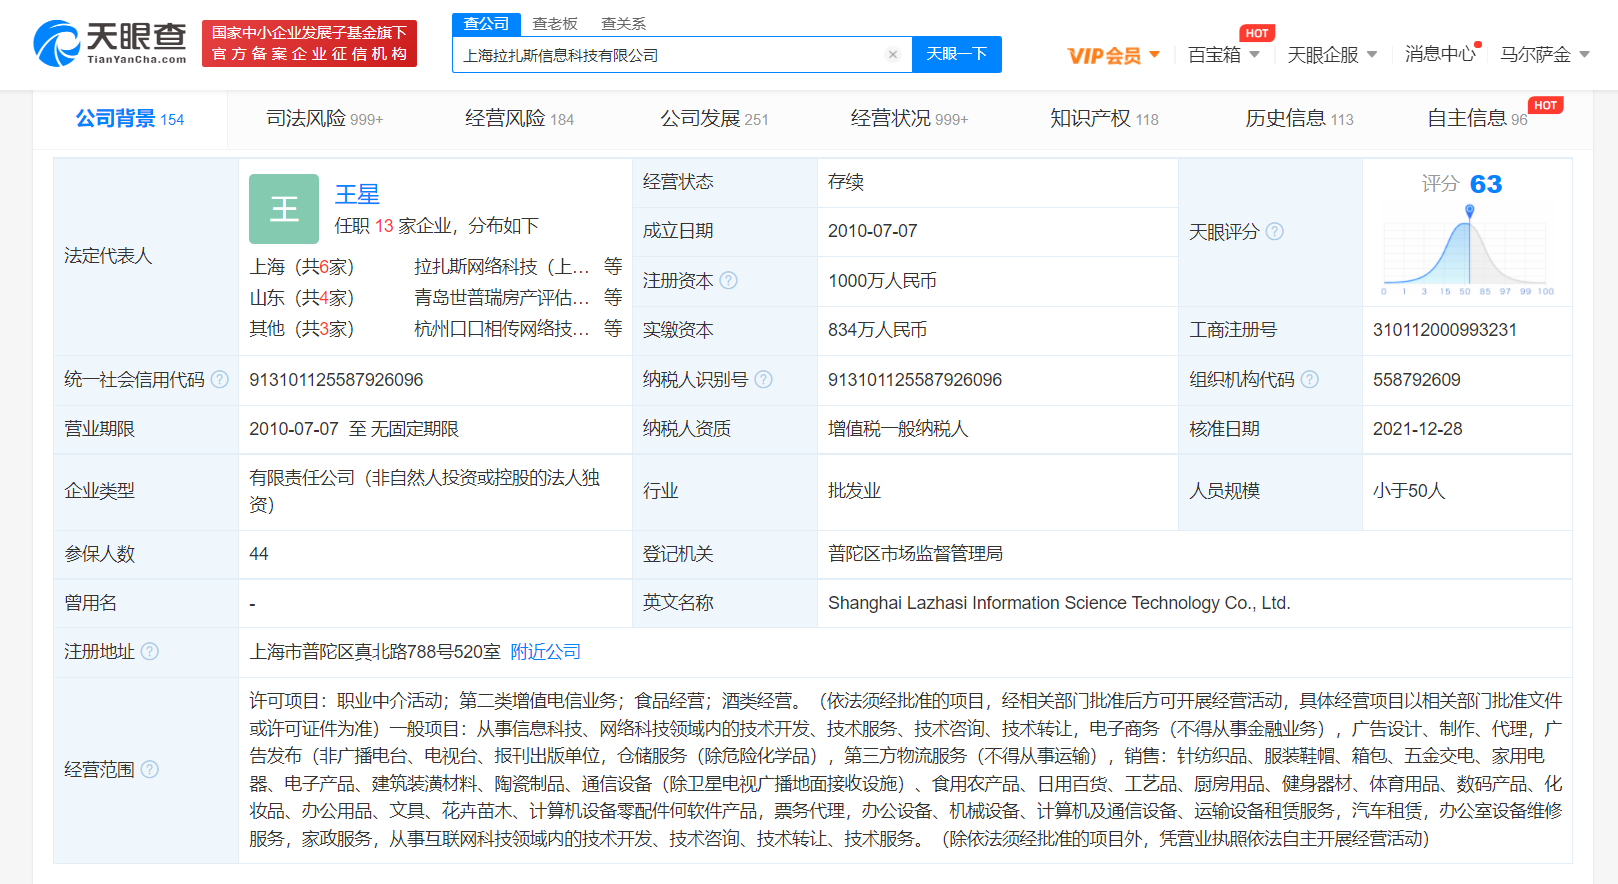The height and width of the screenshot is (884, 1618).
Task: Click help icon next to 组织机构代码
Action: (x=1310, y=380)
